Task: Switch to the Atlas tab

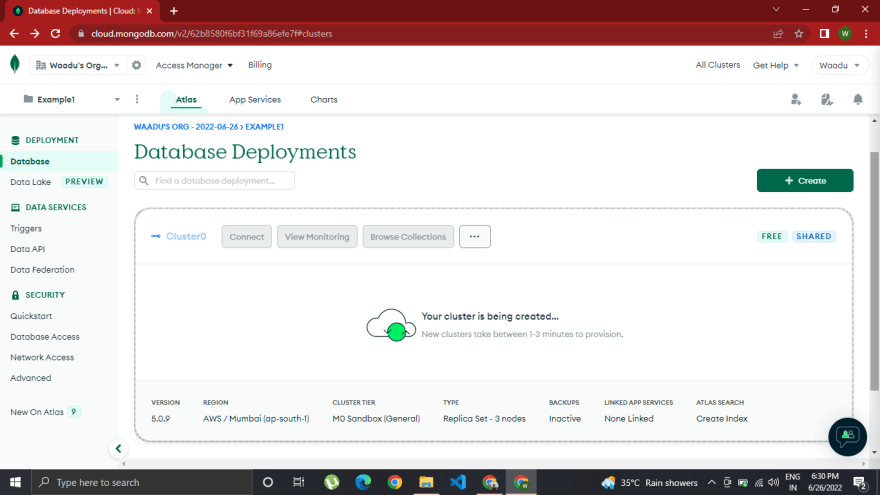Action: click(x=186, y=99)
